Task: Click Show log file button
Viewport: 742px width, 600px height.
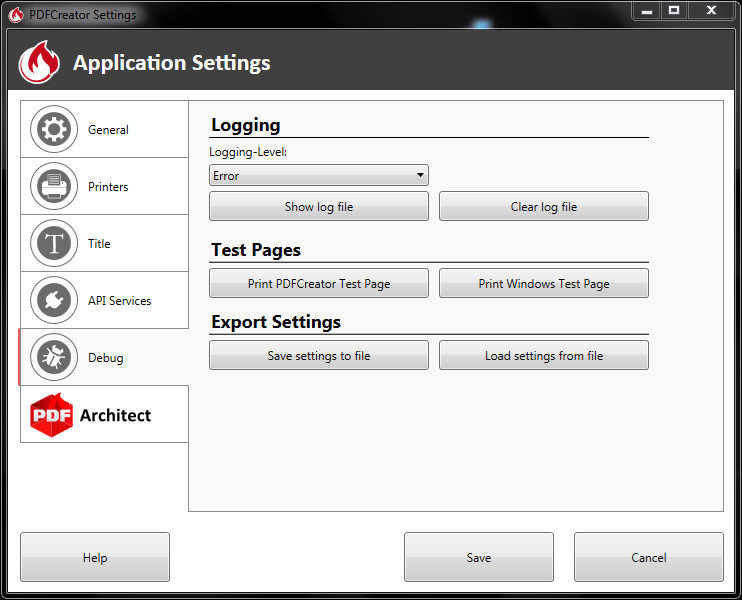Action: click(x=318, y=206)
